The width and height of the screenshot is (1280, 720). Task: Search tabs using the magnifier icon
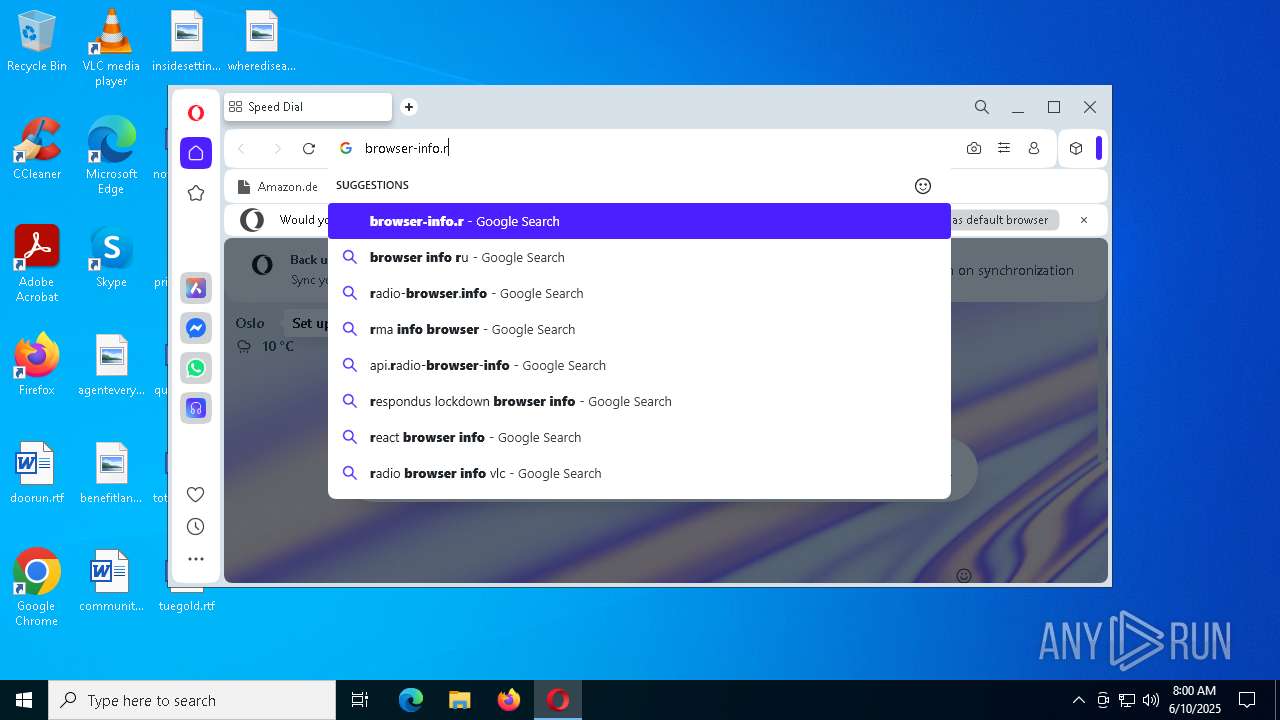tap(982, 107)
